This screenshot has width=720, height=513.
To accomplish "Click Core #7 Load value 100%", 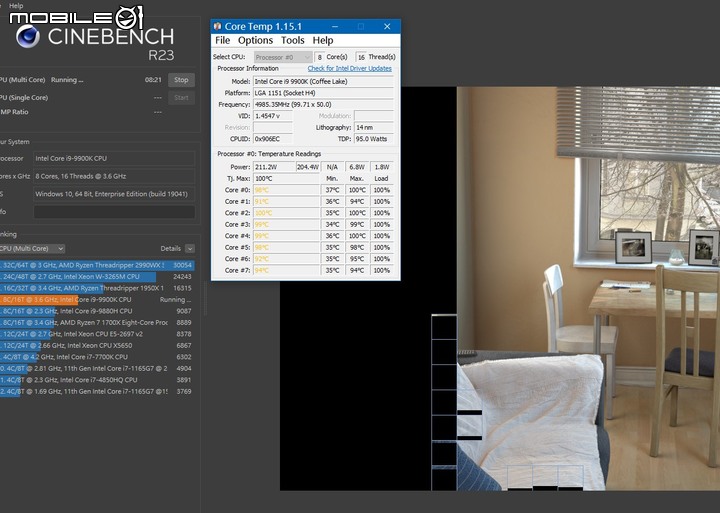I will point(382,270).
